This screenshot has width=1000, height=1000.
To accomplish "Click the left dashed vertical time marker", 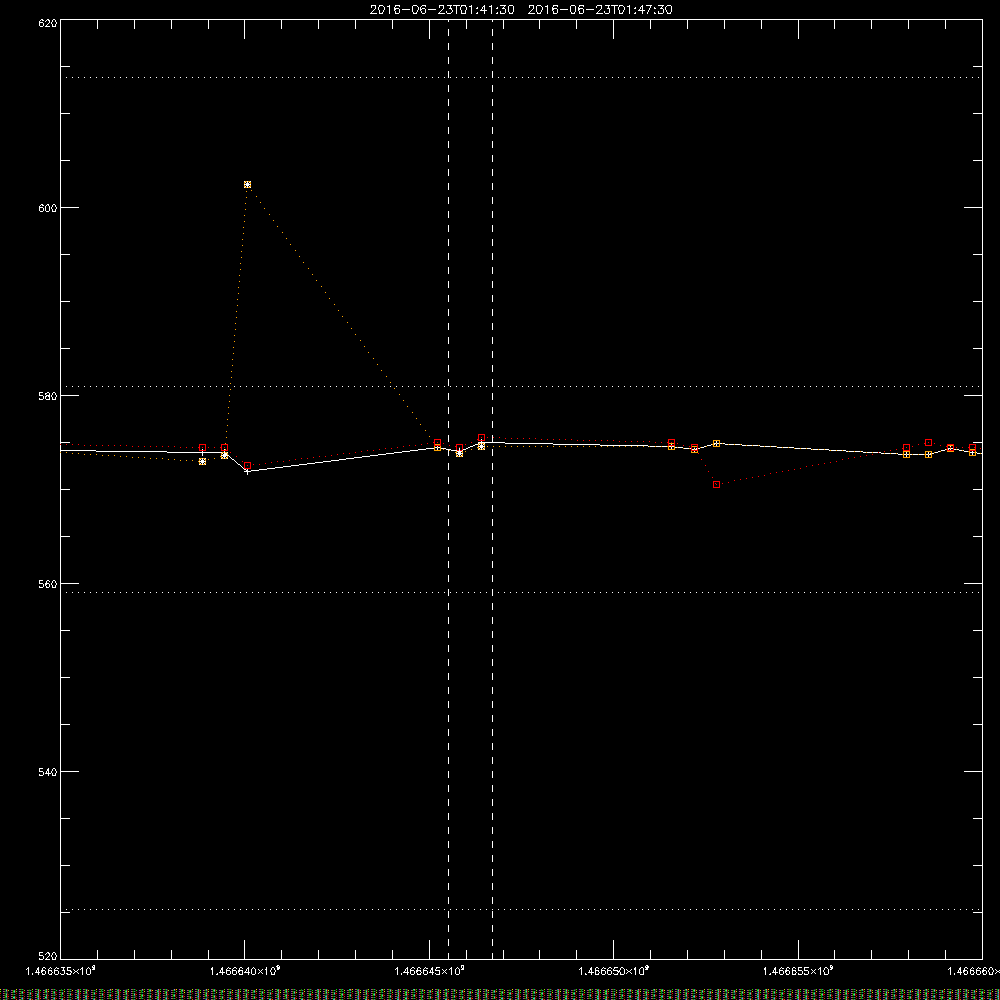I will (x=448, y=489).
